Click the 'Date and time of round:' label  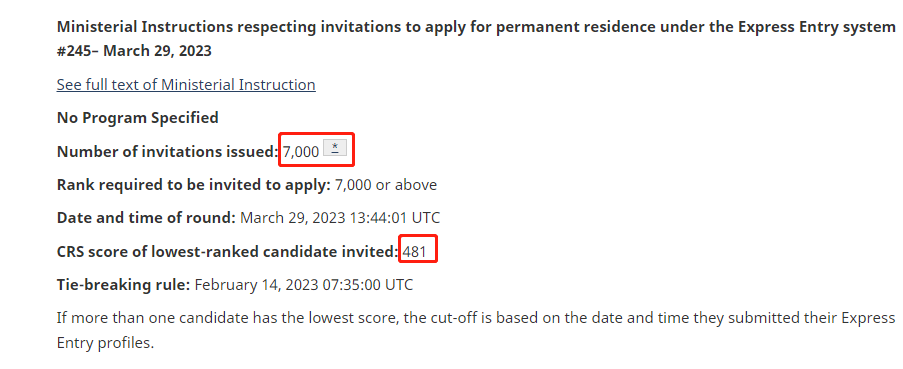point(146,218)
